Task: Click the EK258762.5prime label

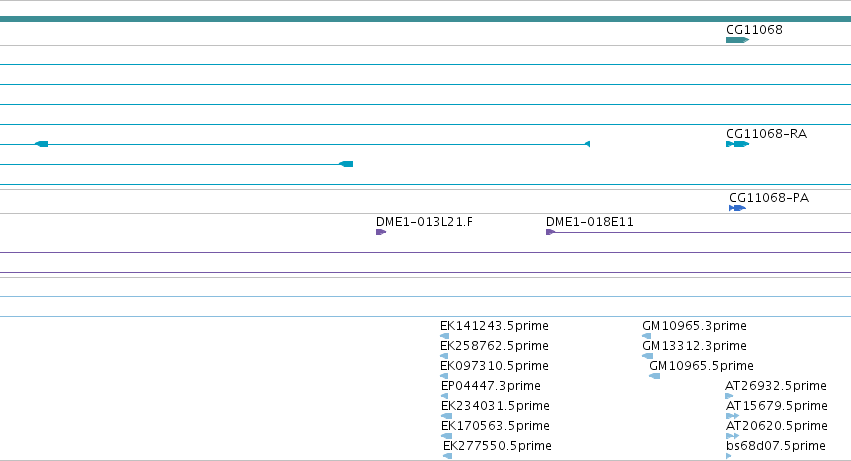Action: (494, 346)
